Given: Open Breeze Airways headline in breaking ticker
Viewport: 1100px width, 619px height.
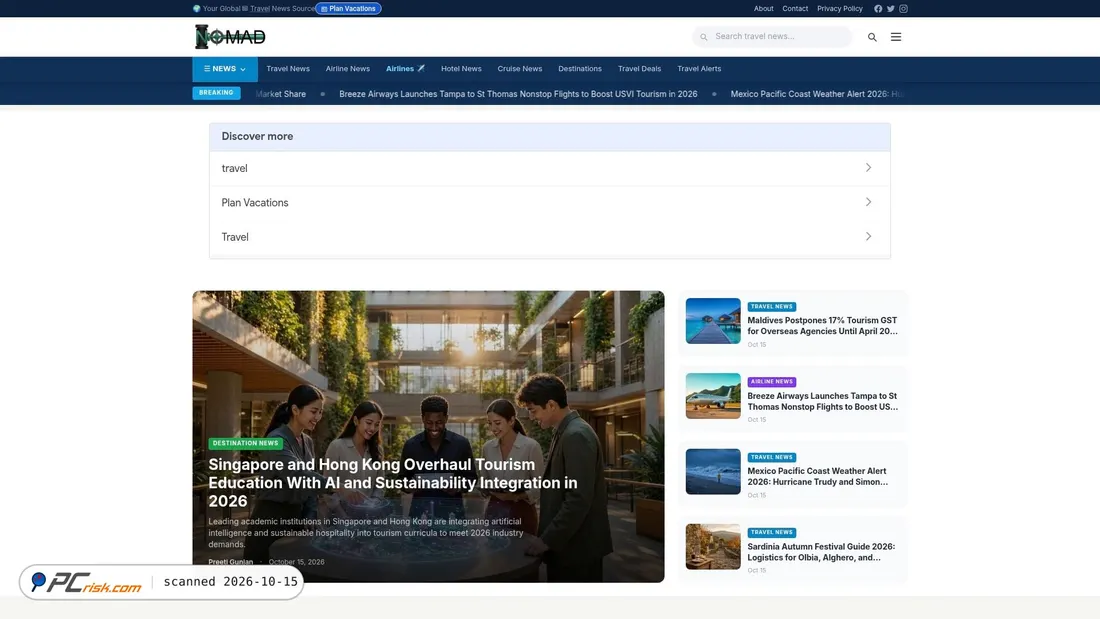Looking at the screenshot, I should click(x=518, y=94).
